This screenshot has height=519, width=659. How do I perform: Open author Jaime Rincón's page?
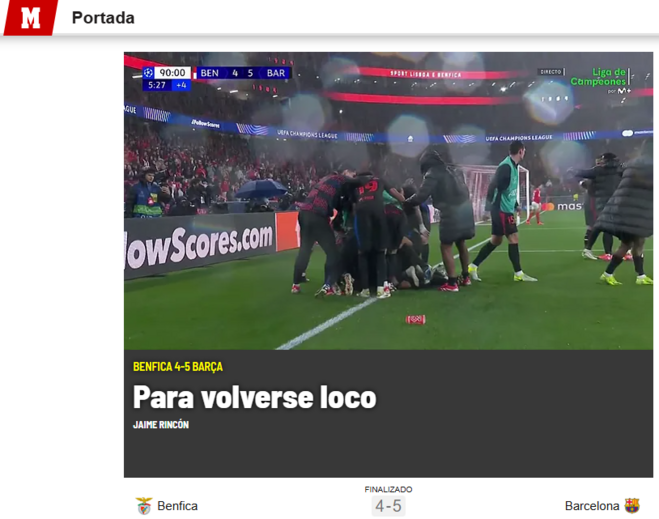coord(161,425)
